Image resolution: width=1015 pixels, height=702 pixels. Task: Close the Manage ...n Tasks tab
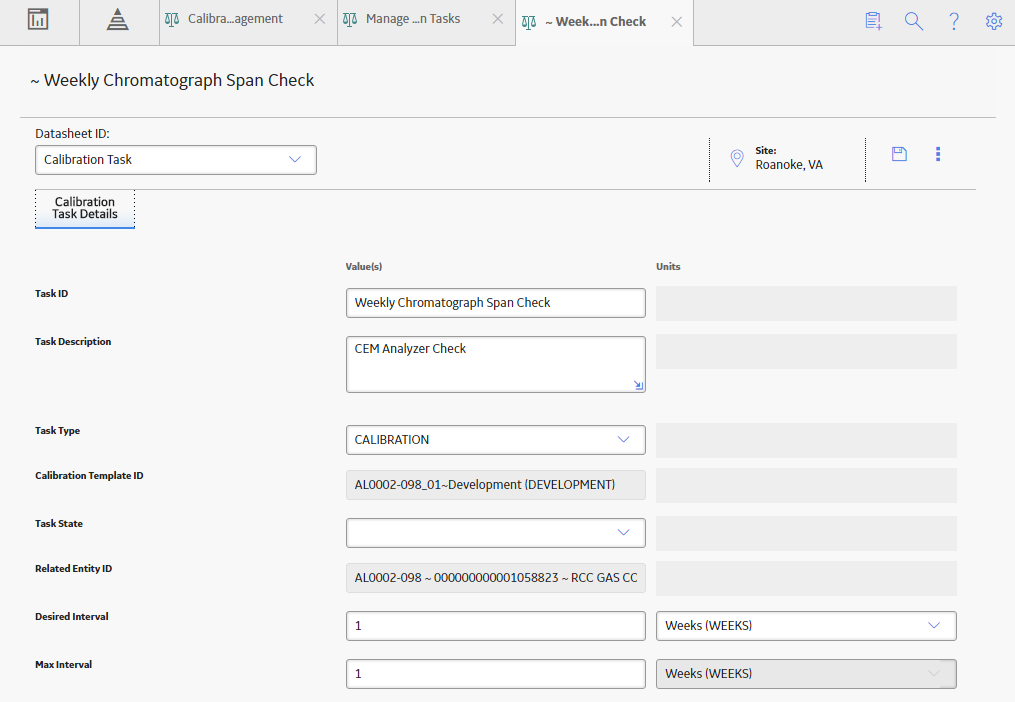tap(498, 19)
